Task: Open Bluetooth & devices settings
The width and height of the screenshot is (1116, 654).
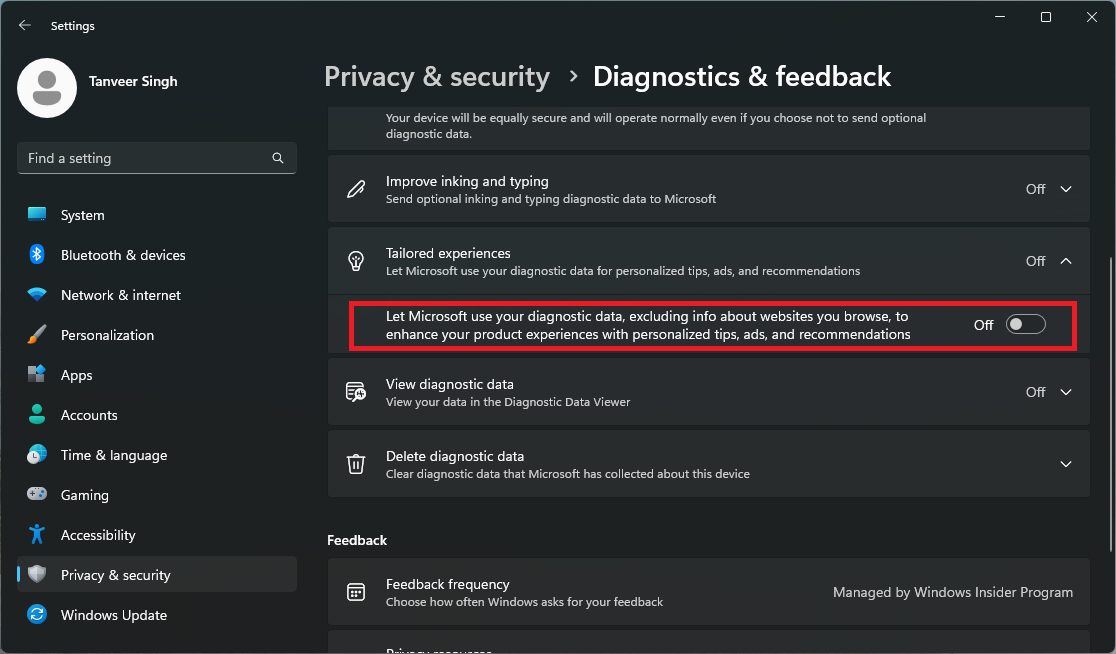Action: click(x=122, y=255)
